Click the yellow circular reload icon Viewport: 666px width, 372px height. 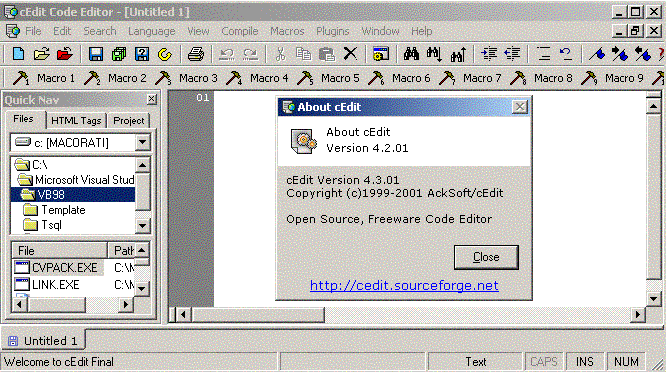click(165, 54)
